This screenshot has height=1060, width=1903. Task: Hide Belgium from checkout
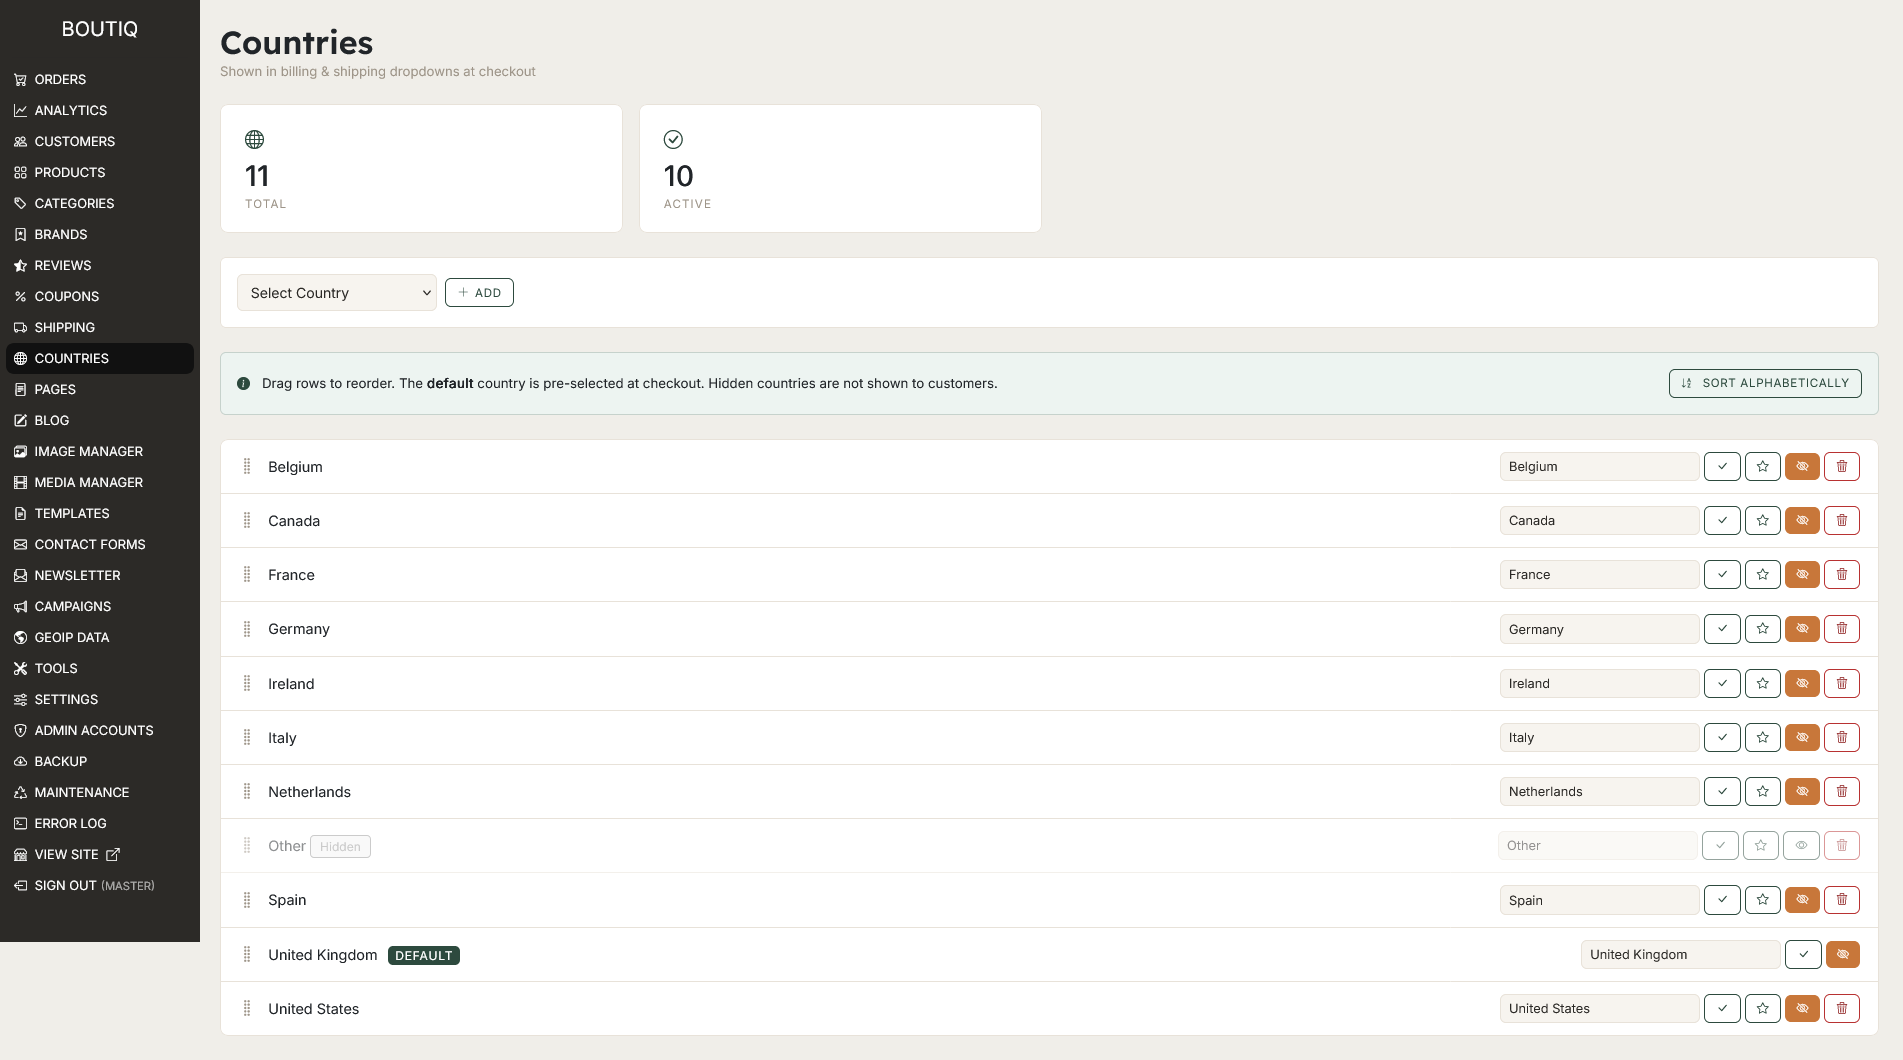pos(1802,467)
